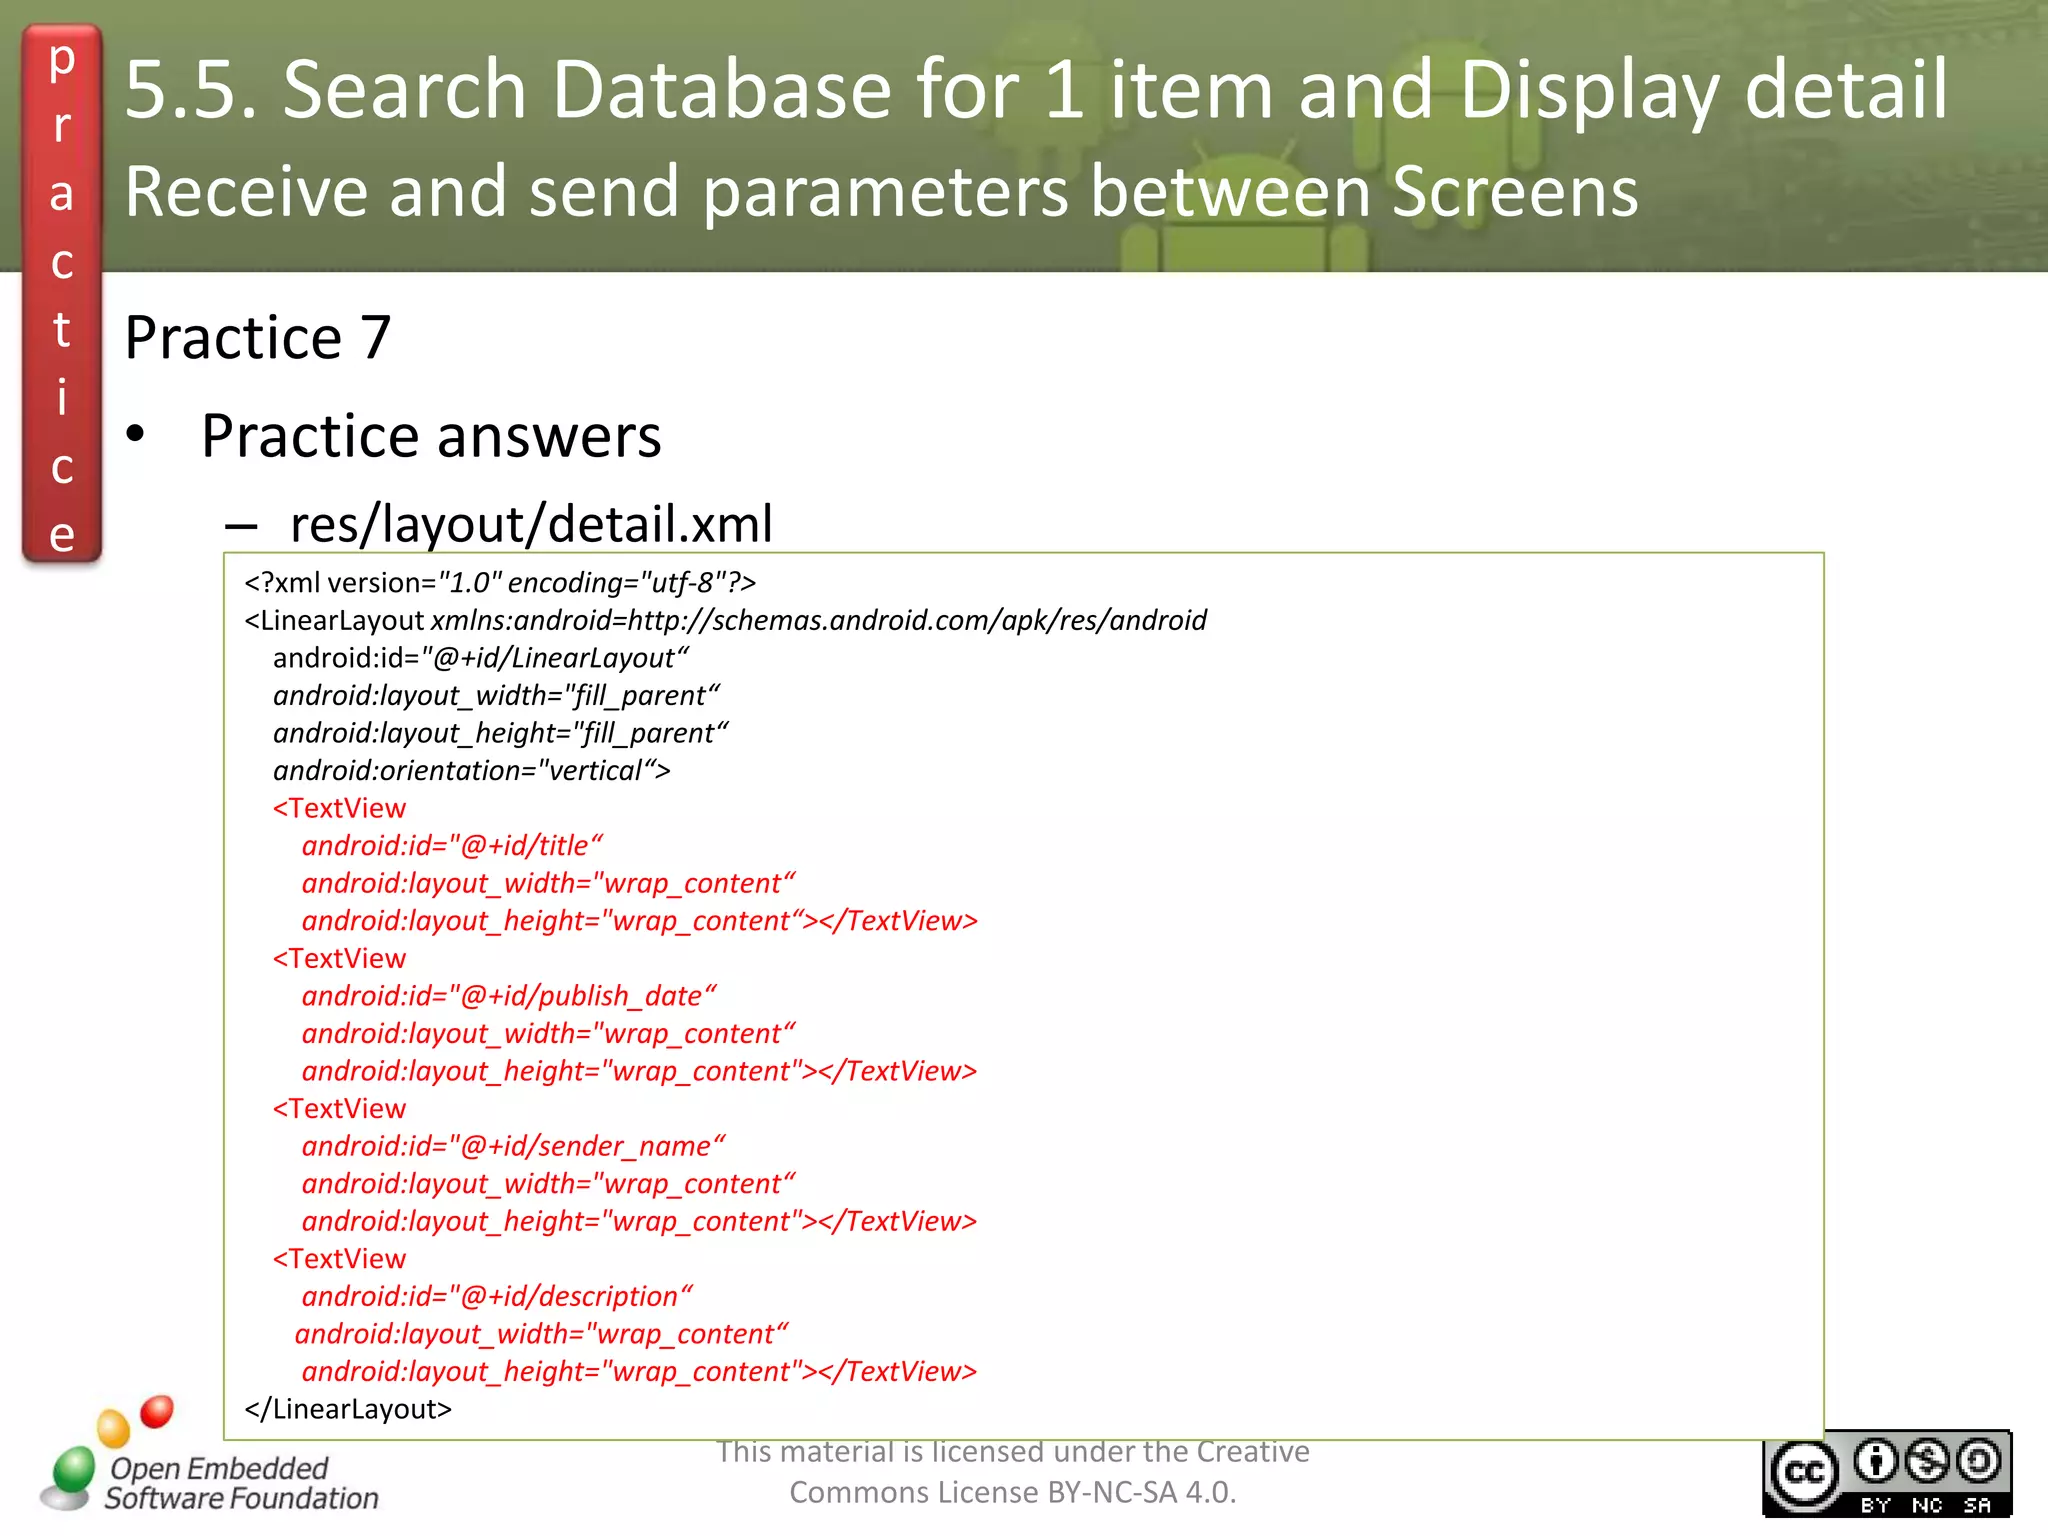Click the closing '</LinearLayout>' tag
Image resolution: width=2048 pixels, height=1536 pixels.
click(348, 1409)
